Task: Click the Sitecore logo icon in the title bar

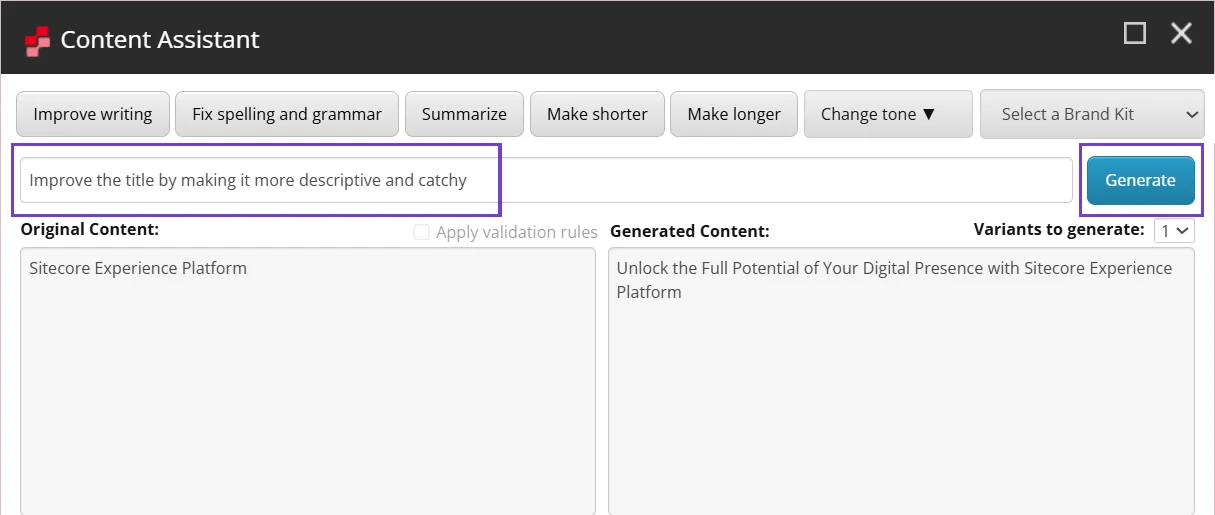Action: (38, 40)
